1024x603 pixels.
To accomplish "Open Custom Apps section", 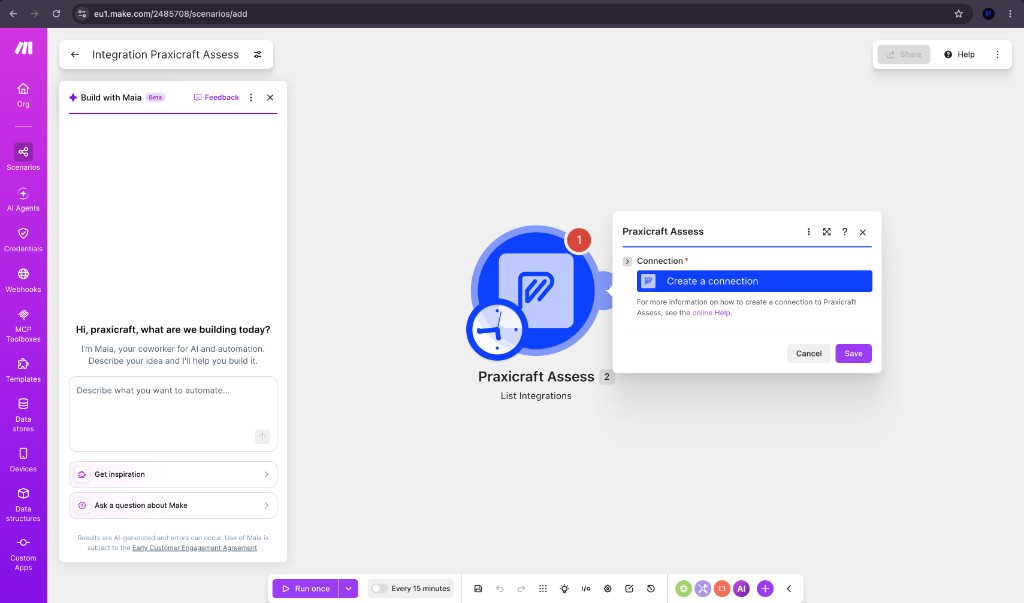I will 24,554.
